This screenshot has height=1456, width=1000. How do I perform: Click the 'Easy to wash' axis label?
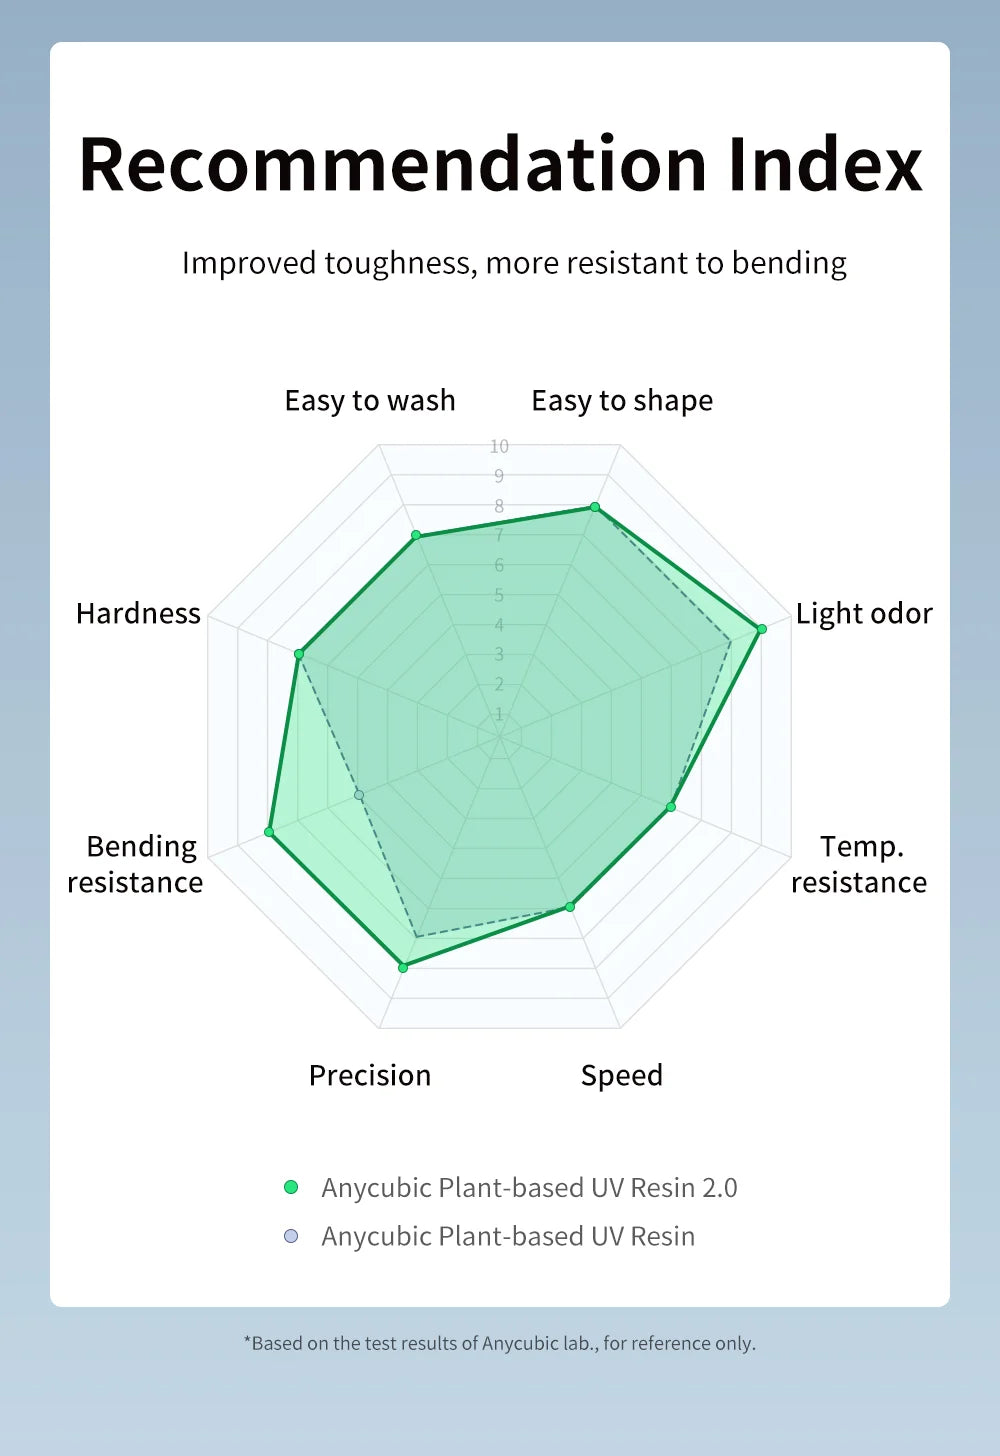pos(370,400)
